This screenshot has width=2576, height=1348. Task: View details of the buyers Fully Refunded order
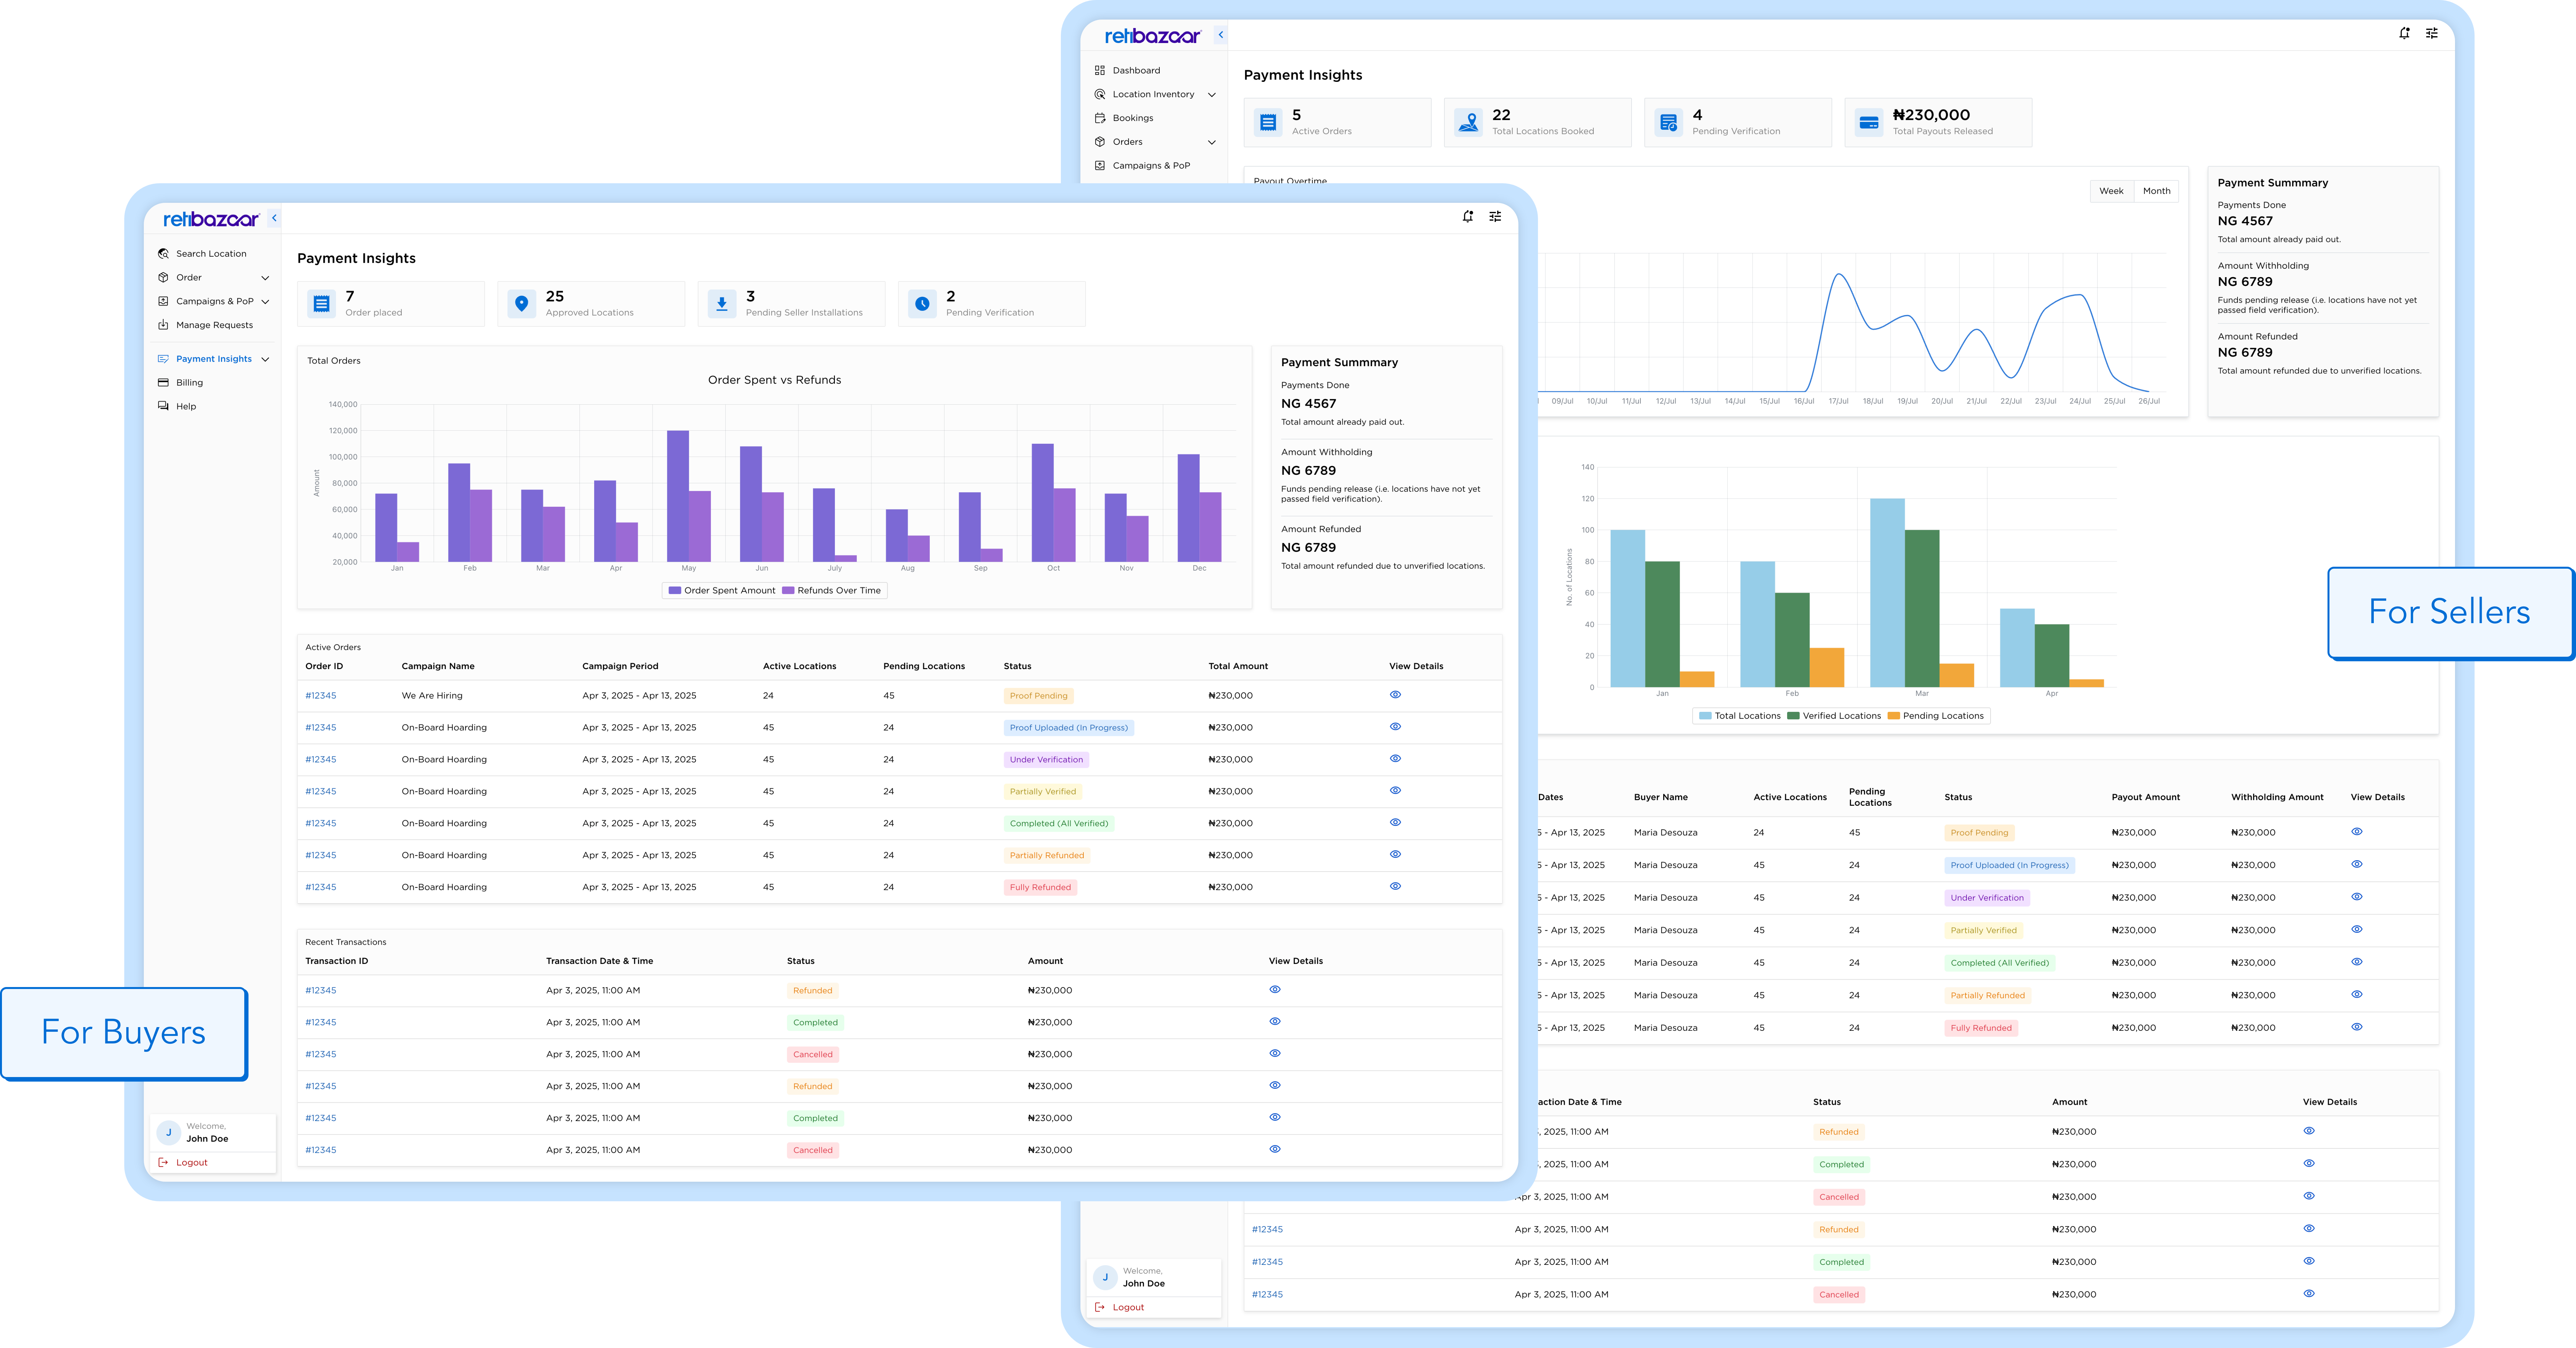1395,886
